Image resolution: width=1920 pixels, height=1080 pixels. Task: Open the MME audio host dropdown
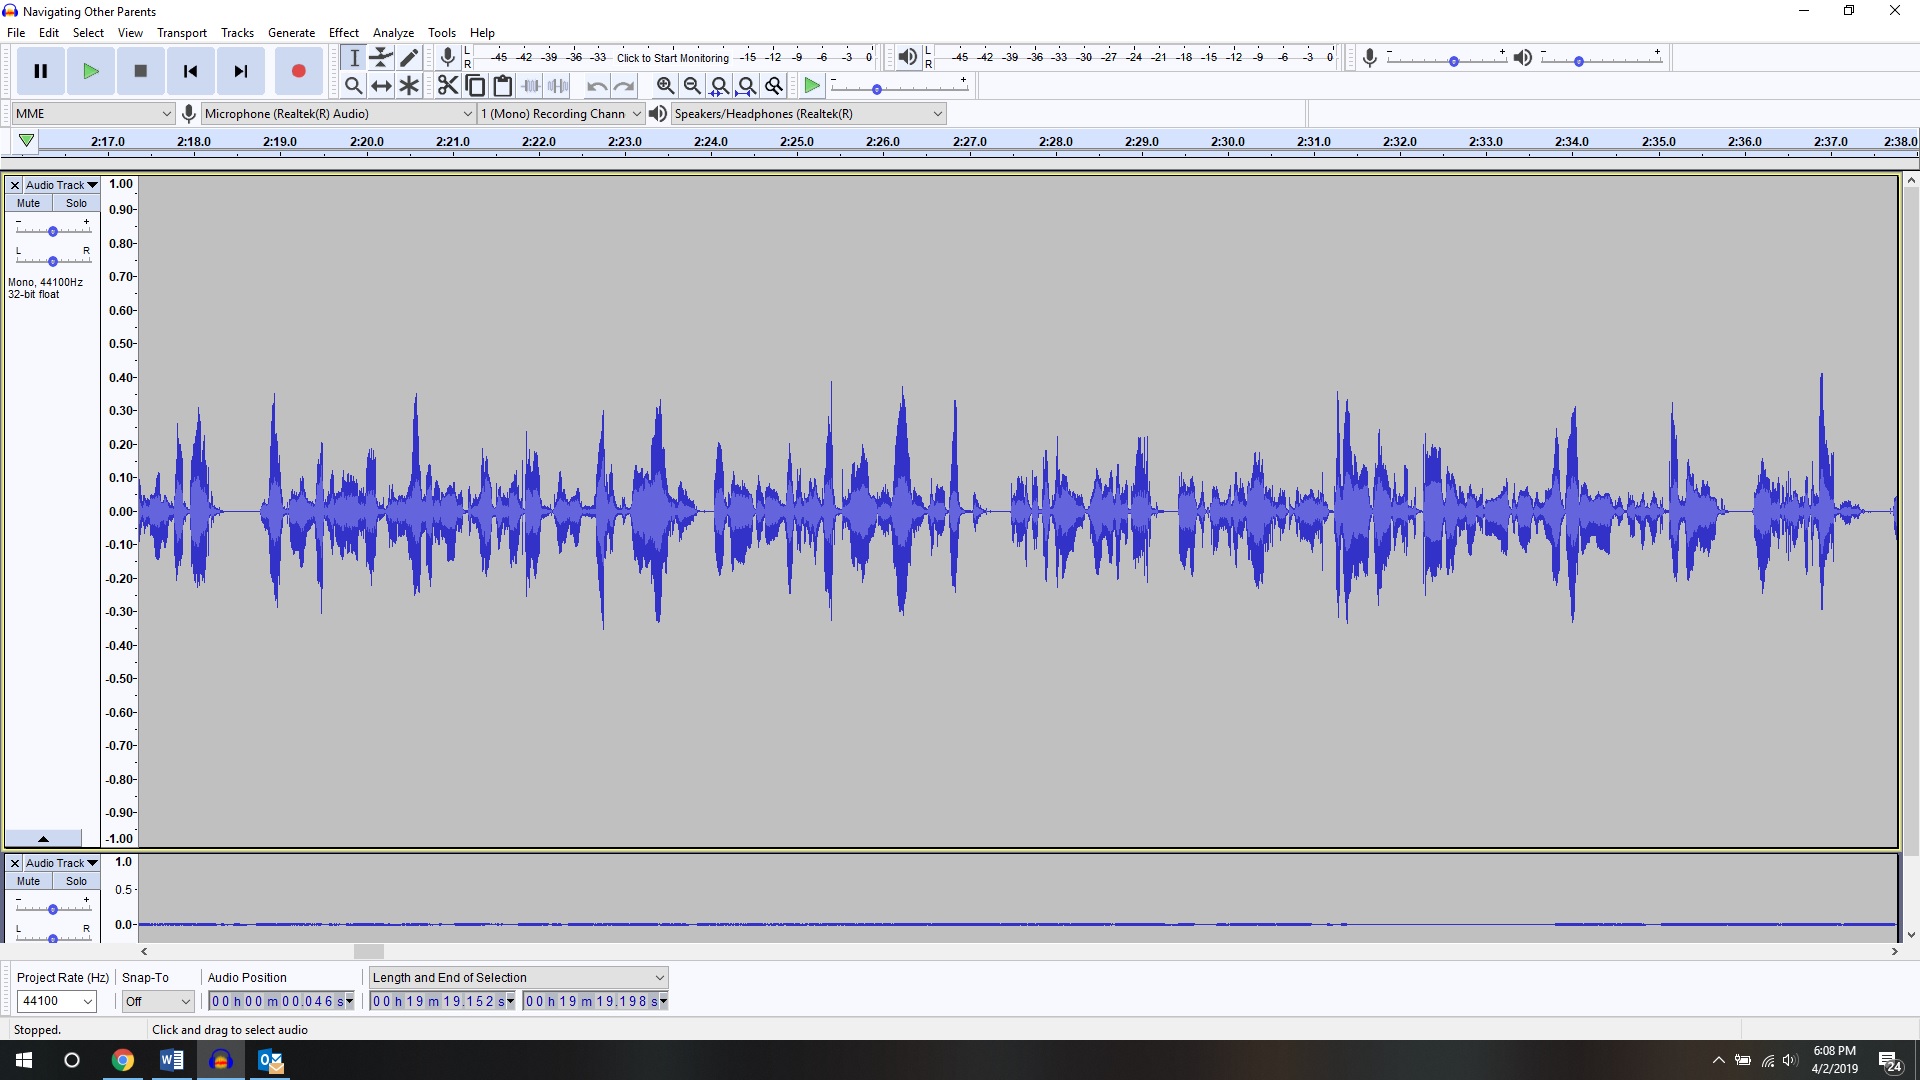coord(94,113)
